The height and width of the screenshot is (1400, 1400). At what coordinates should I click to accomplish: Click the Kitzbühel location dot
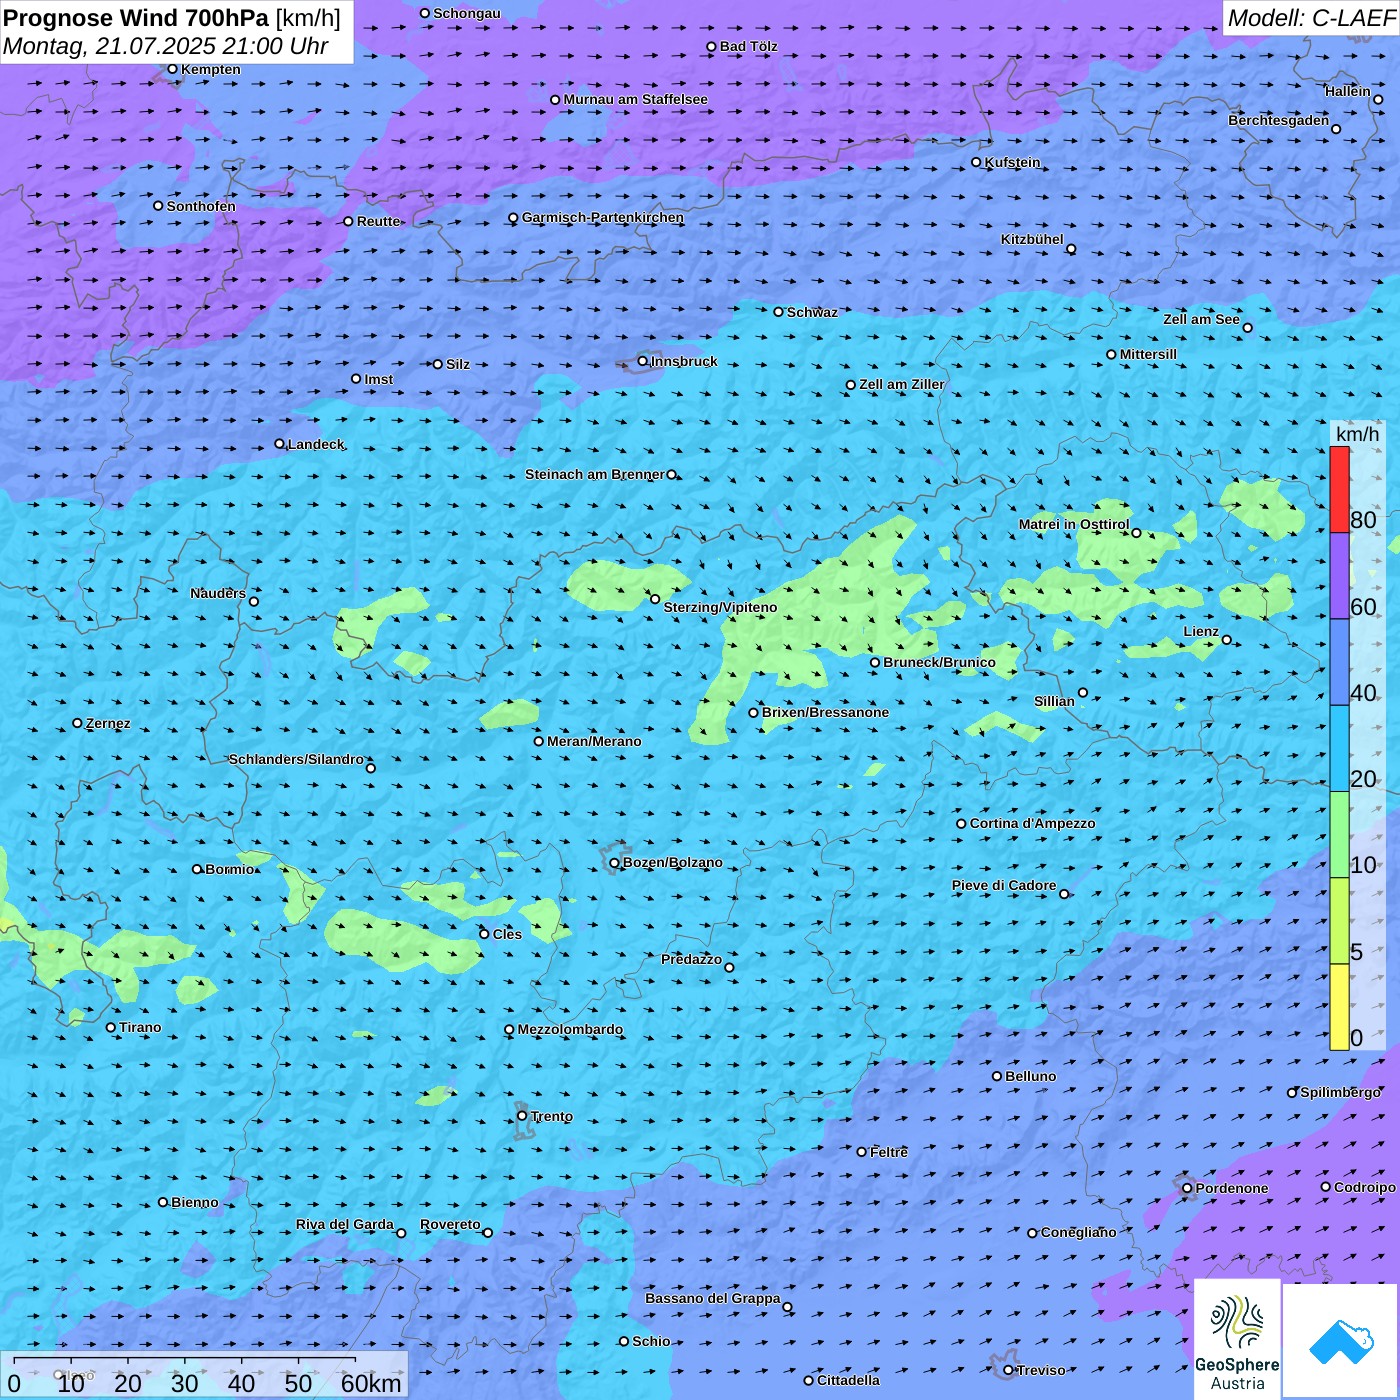[1071, 249]
